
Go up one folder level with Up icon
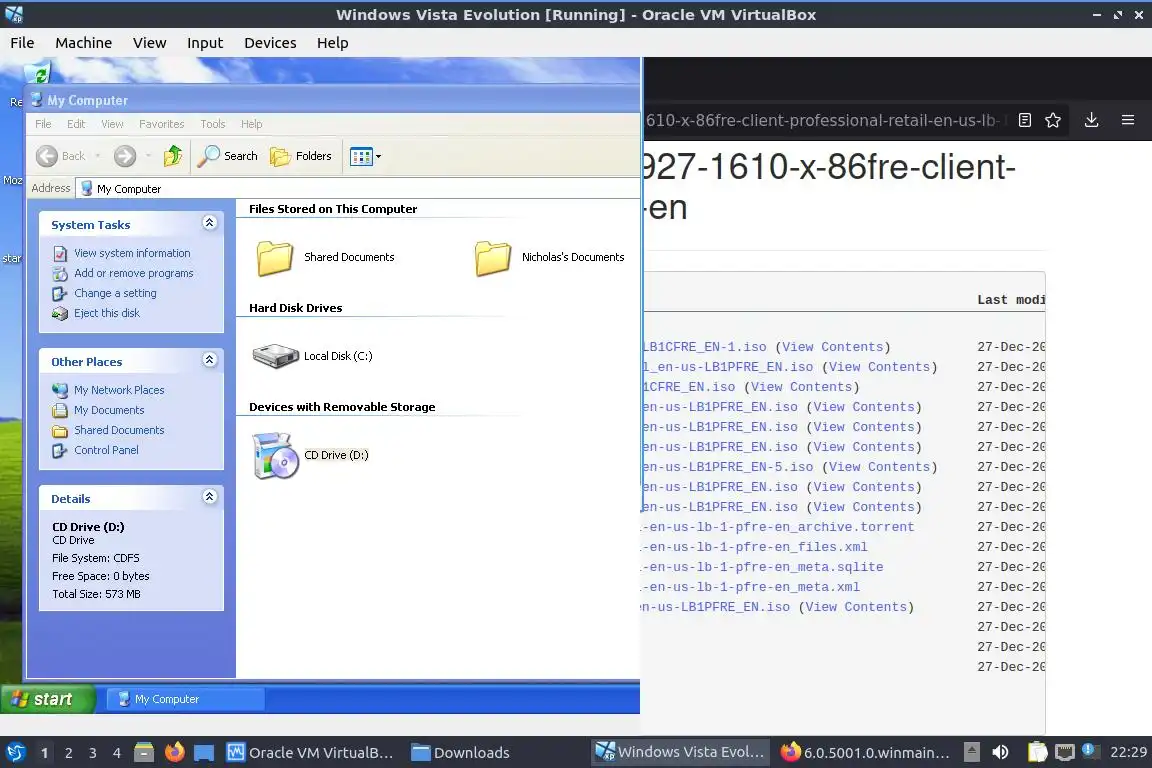point(173,156)
